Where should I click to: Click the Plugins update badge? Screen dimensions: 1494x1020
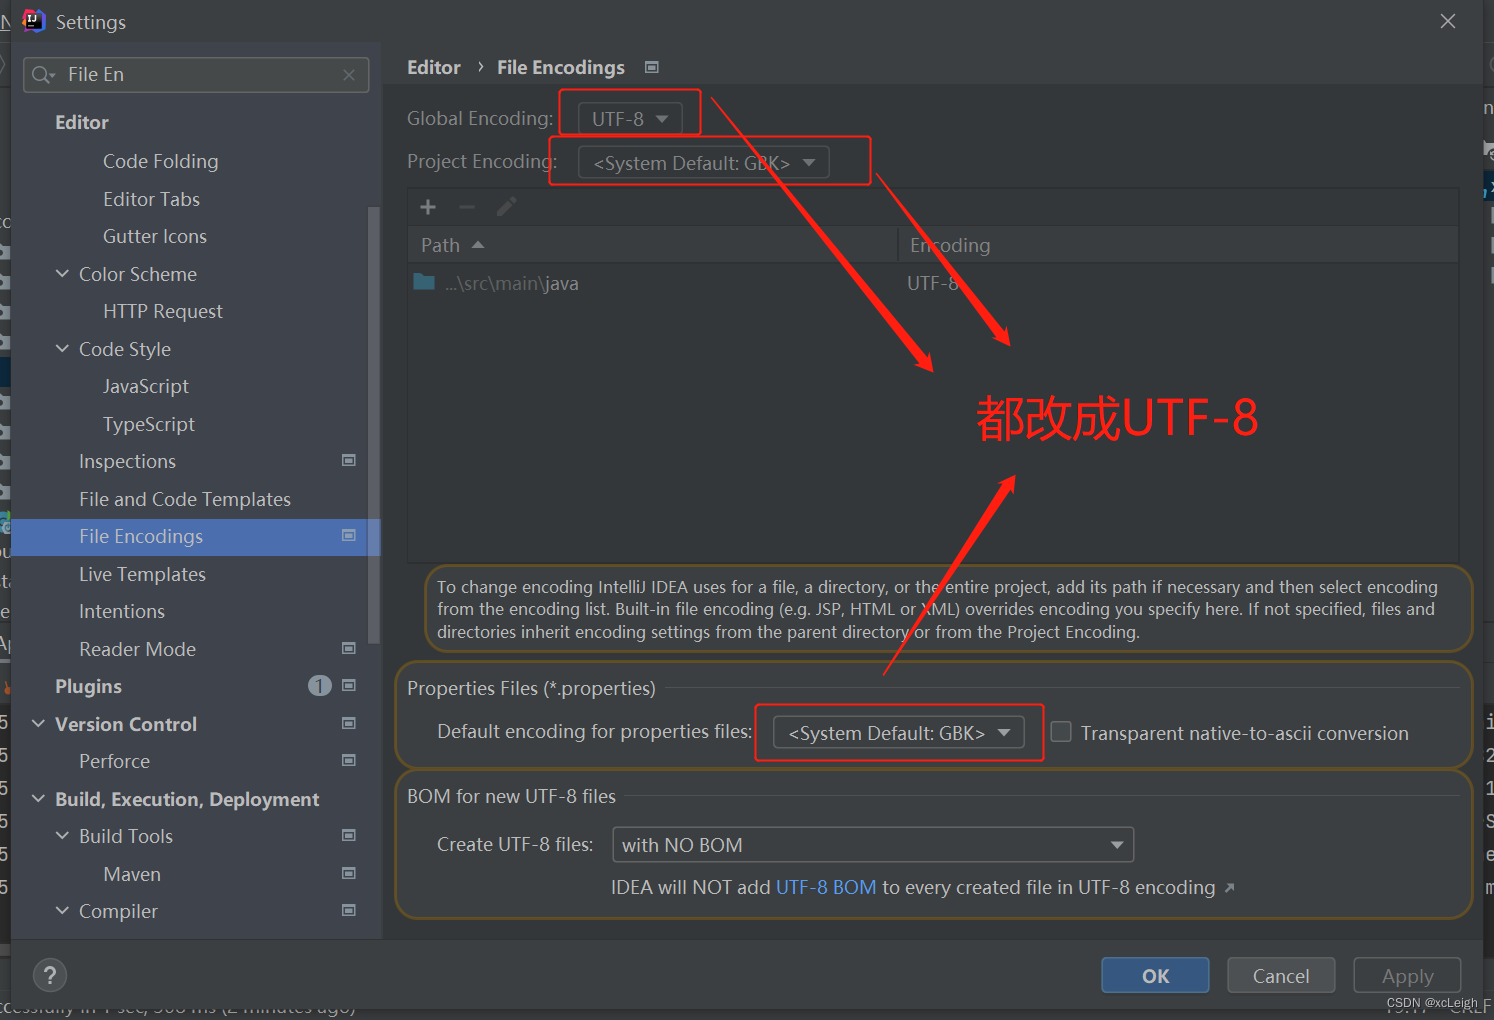point(319,686)
